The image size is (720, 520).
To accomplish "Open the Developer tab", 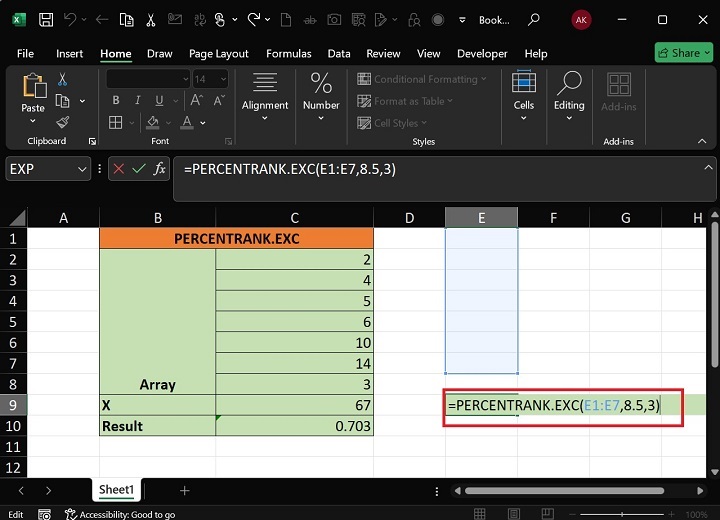I will pyautogui.click(x=482, y=54).
